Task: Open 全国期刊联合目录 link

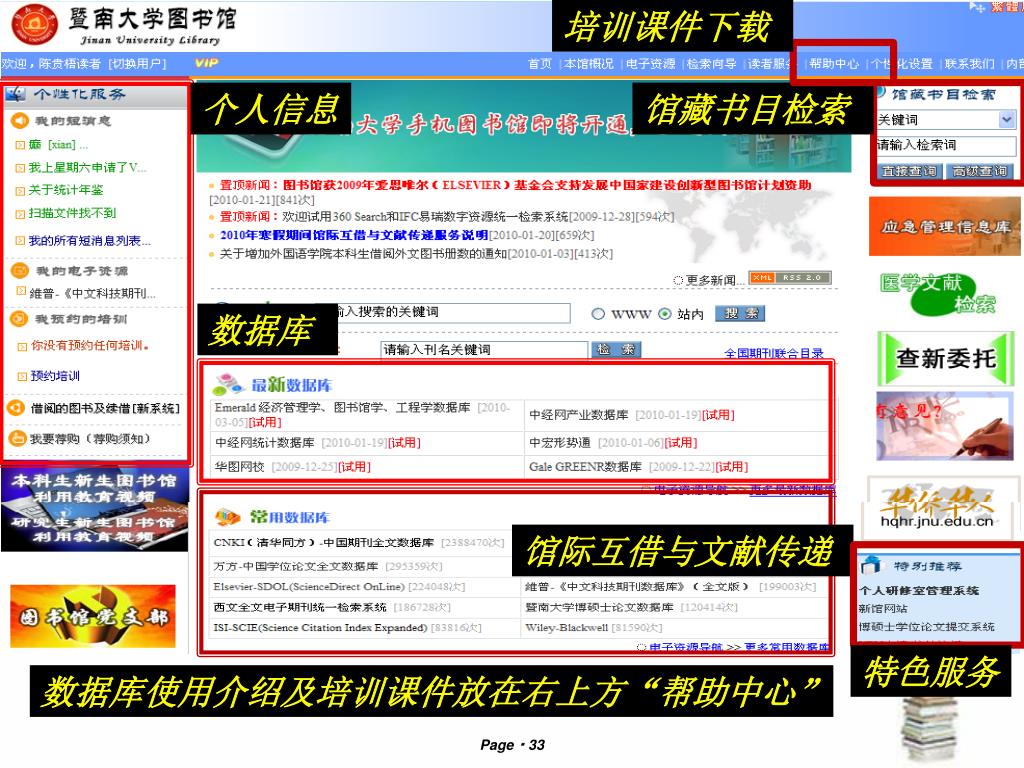Action: 774,353
